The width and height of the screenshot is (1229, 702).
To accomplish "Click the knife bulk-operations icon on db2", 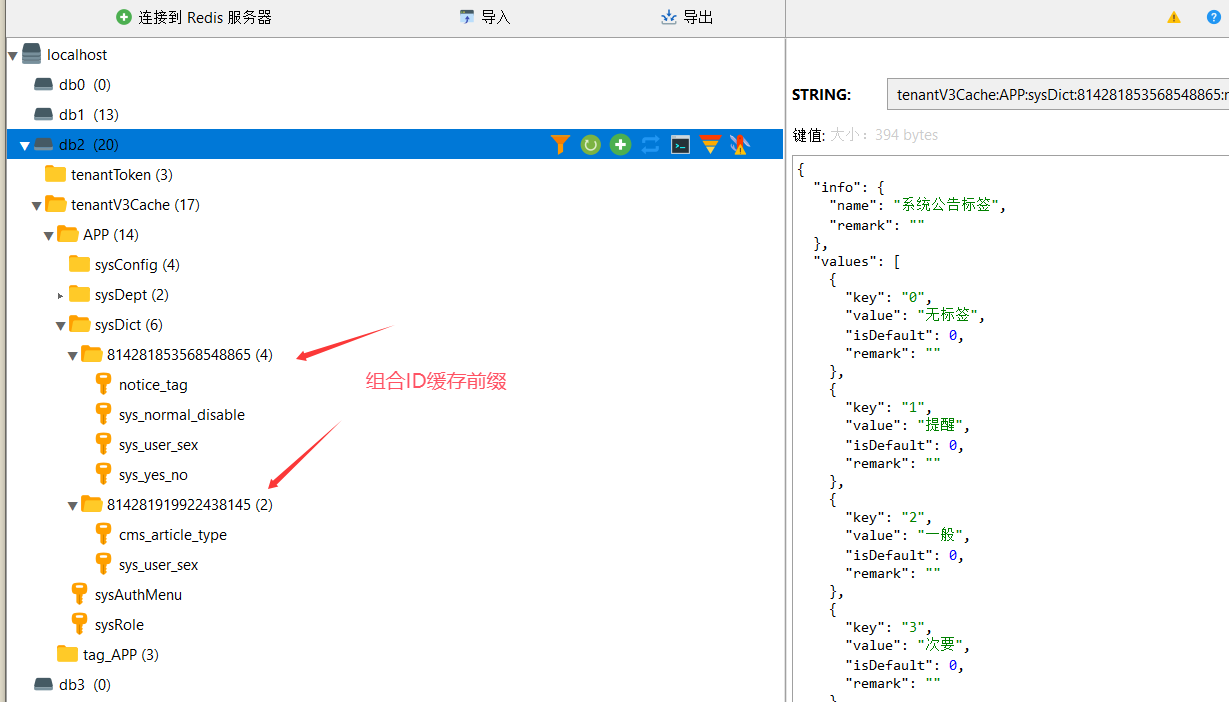I will 739,145.
